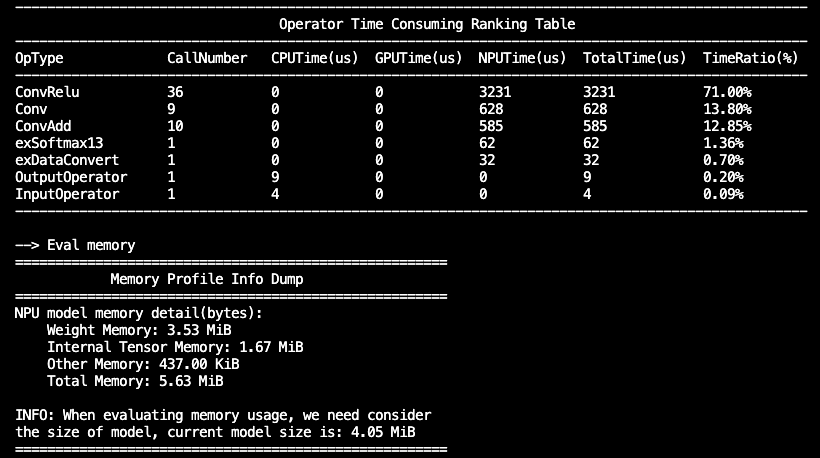This screenshot has height=458, width=820.
Task: Click the 71.00% time ratio value
Action: click(727, 92)
